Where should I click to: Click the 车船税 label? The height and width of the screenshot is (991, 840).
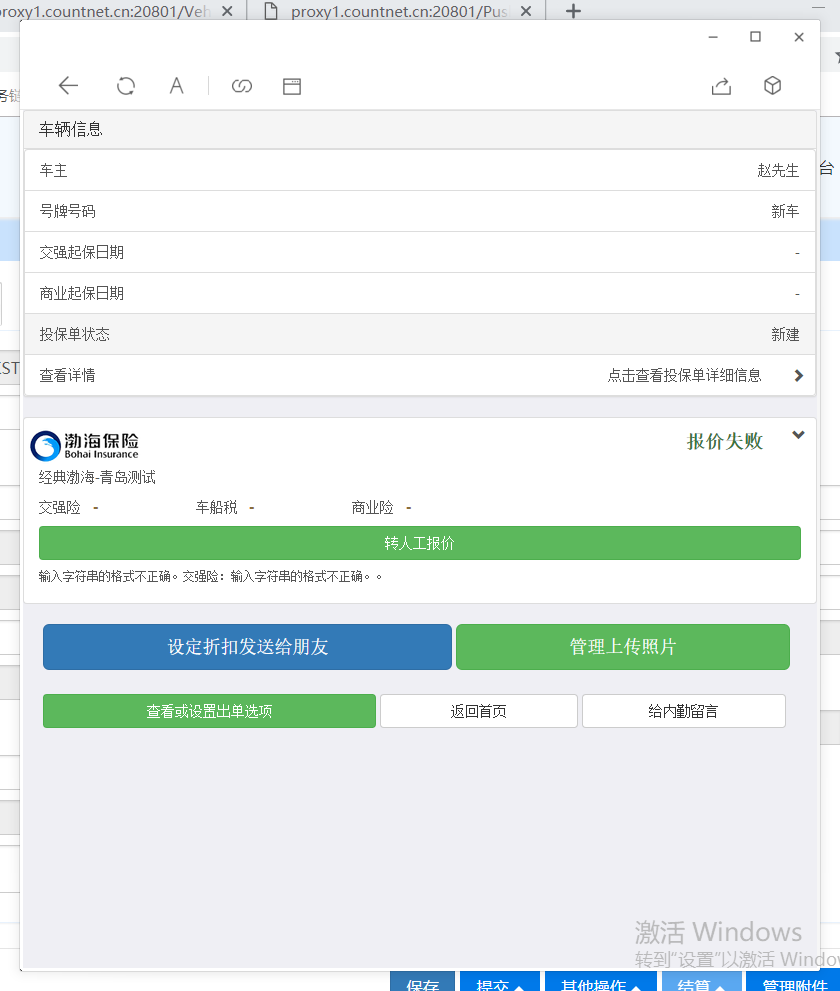tap(216, 508)
